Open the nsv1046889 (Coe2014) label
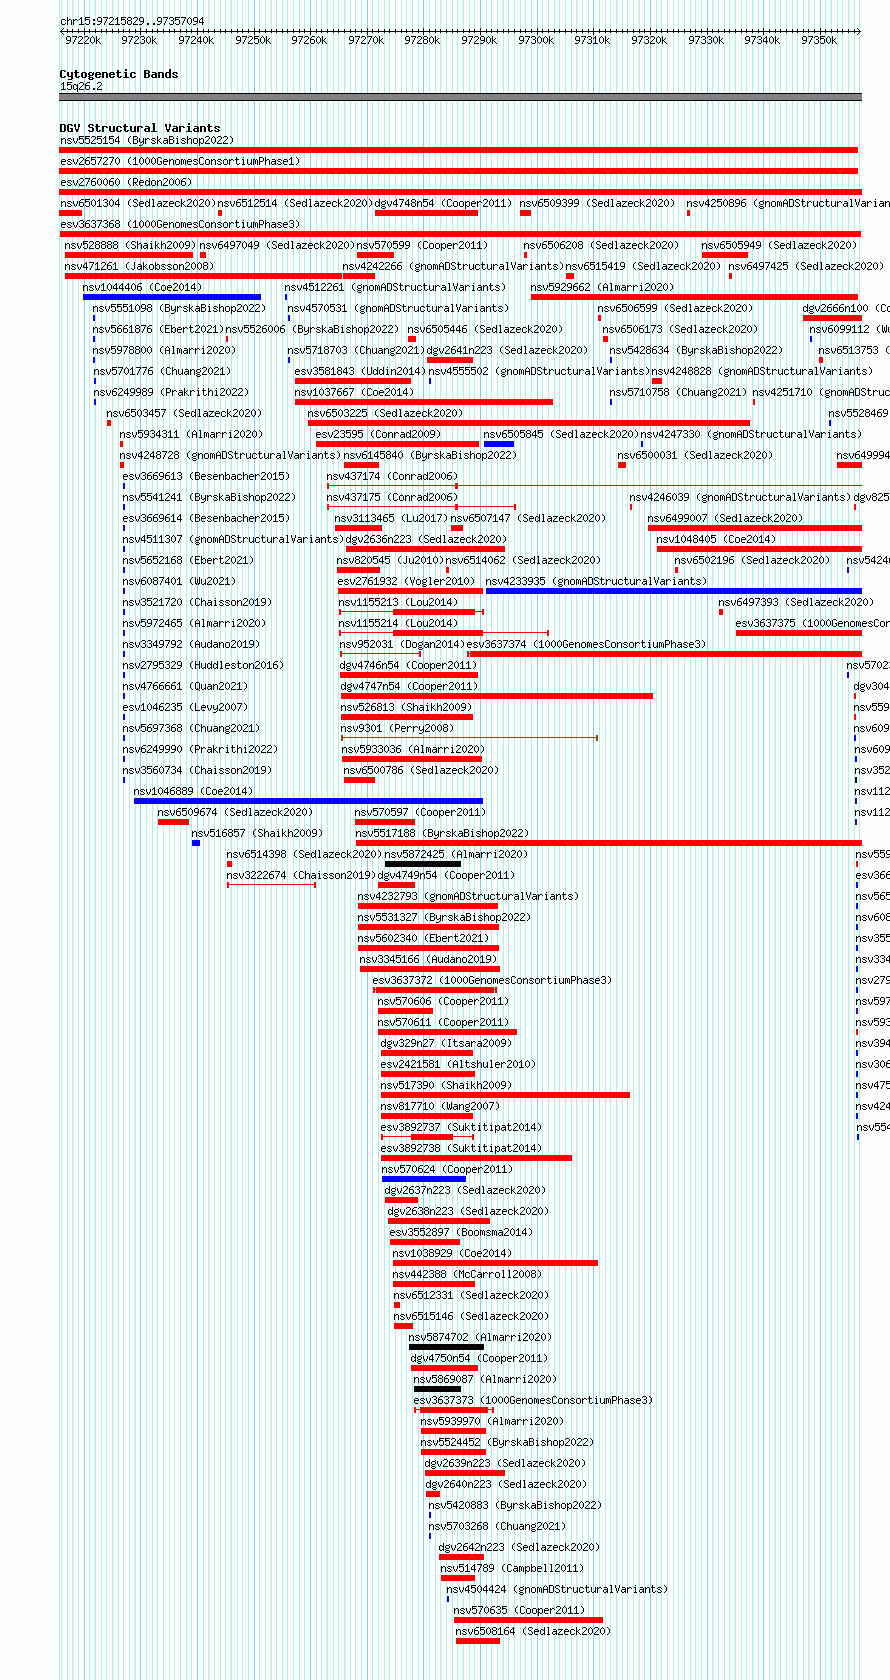The height and width of the screenshot is (1680, 890). pos(193,791)
